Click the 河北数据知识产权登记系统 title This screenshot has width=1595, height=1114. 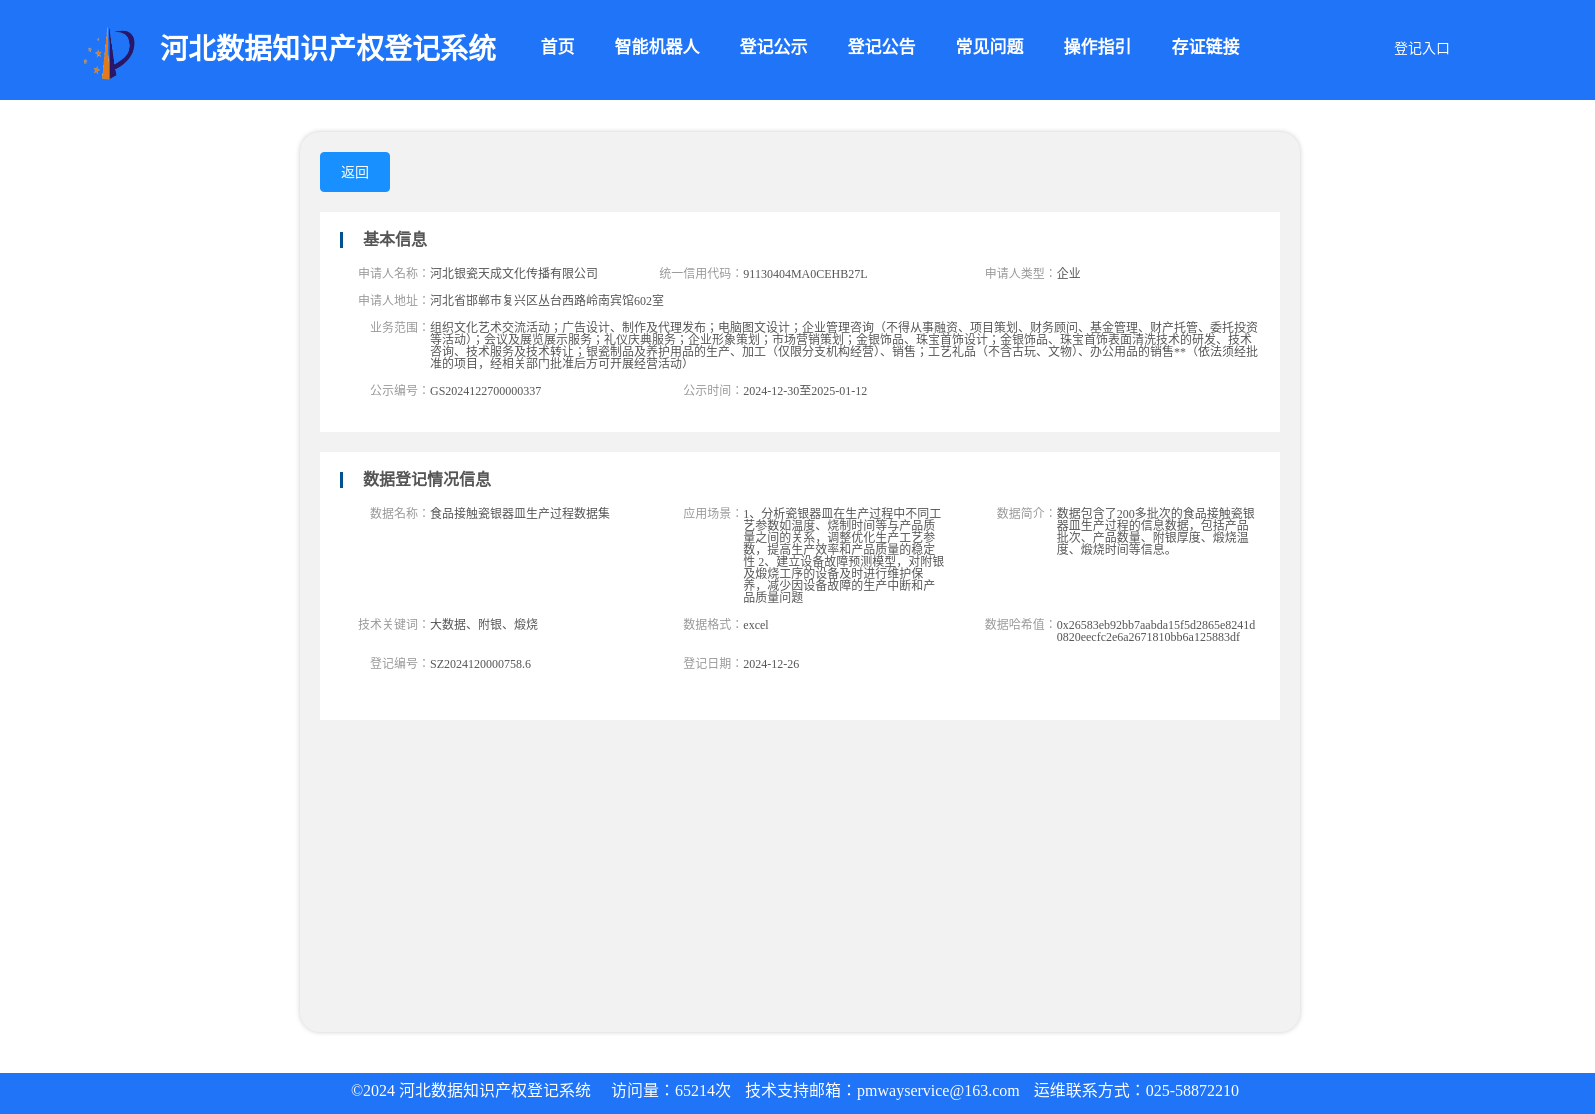328,48
